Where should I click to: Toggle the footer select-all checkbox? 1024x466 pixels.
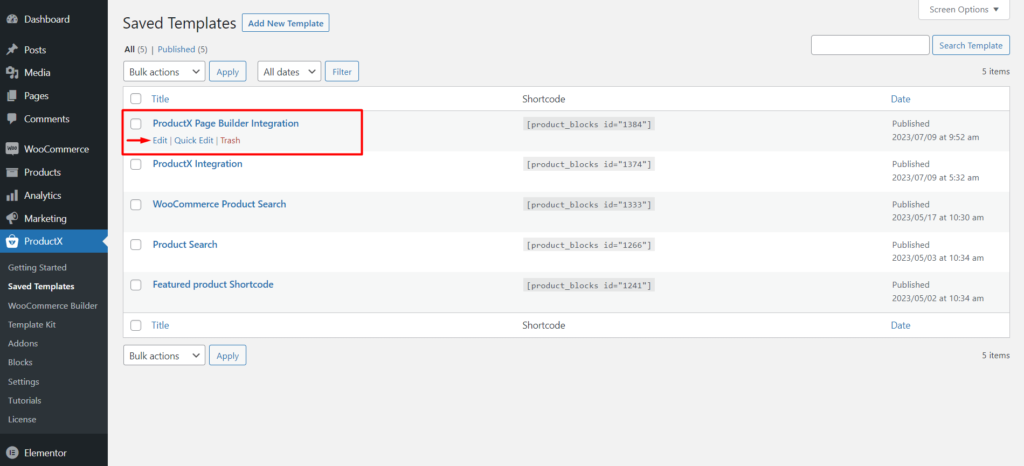click(136, 325)
